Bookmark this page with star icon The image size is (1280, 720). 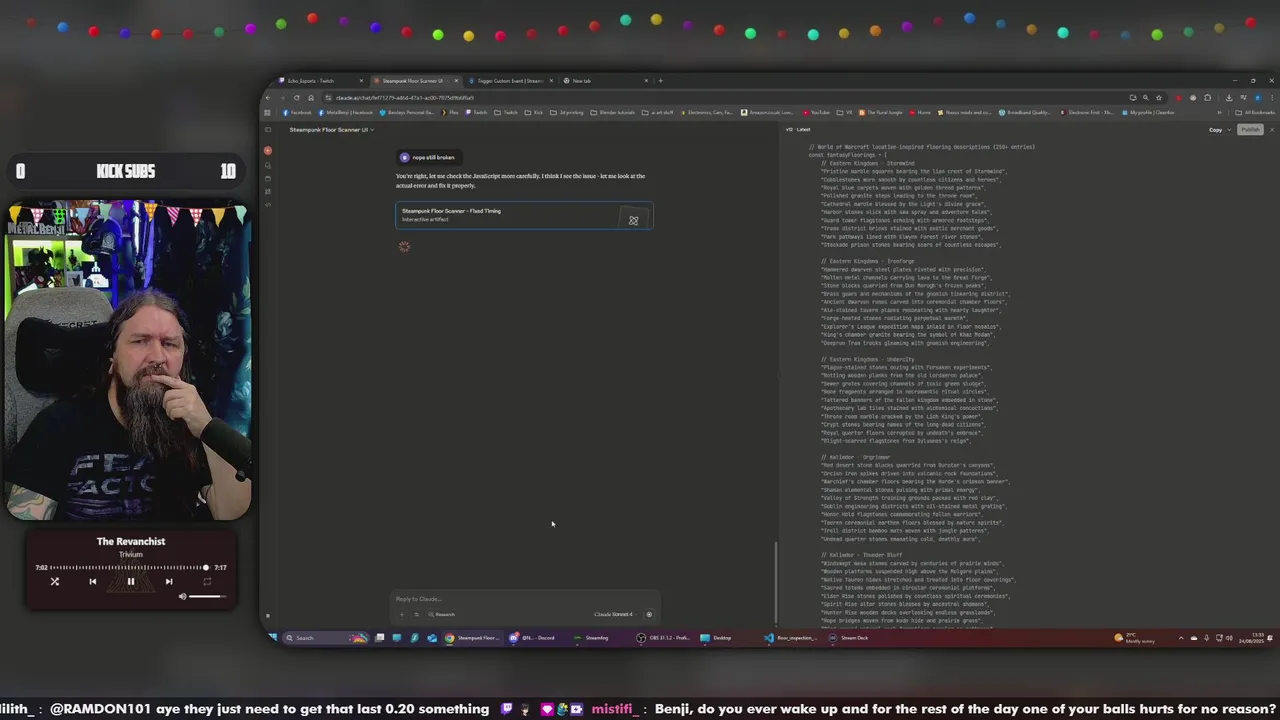tap(1159, 97)
